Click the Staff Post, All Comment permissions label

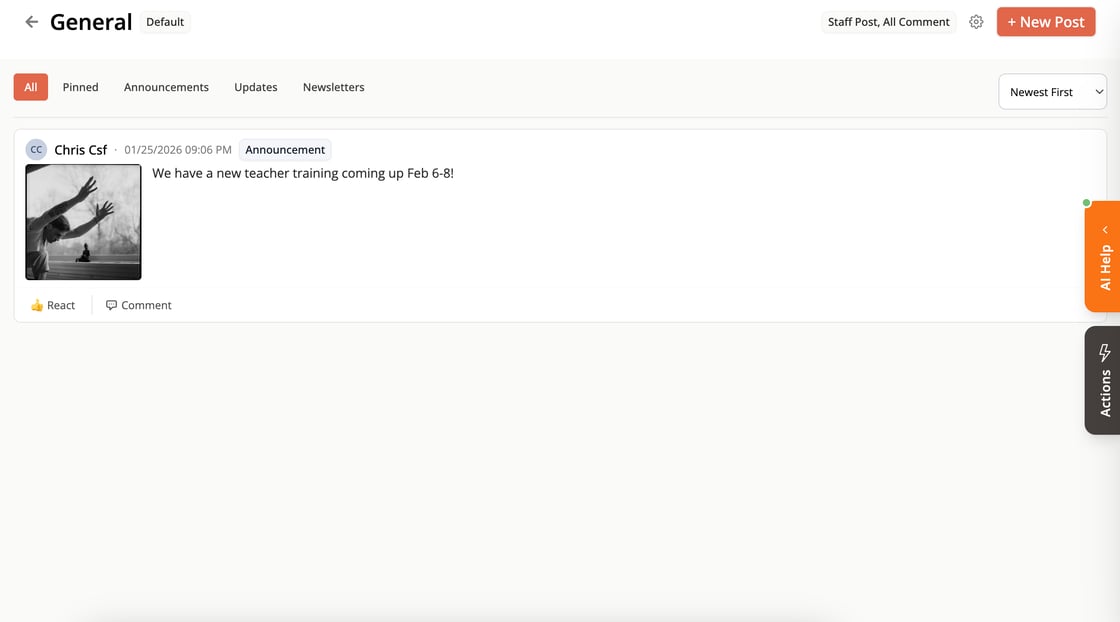(888, 21)
